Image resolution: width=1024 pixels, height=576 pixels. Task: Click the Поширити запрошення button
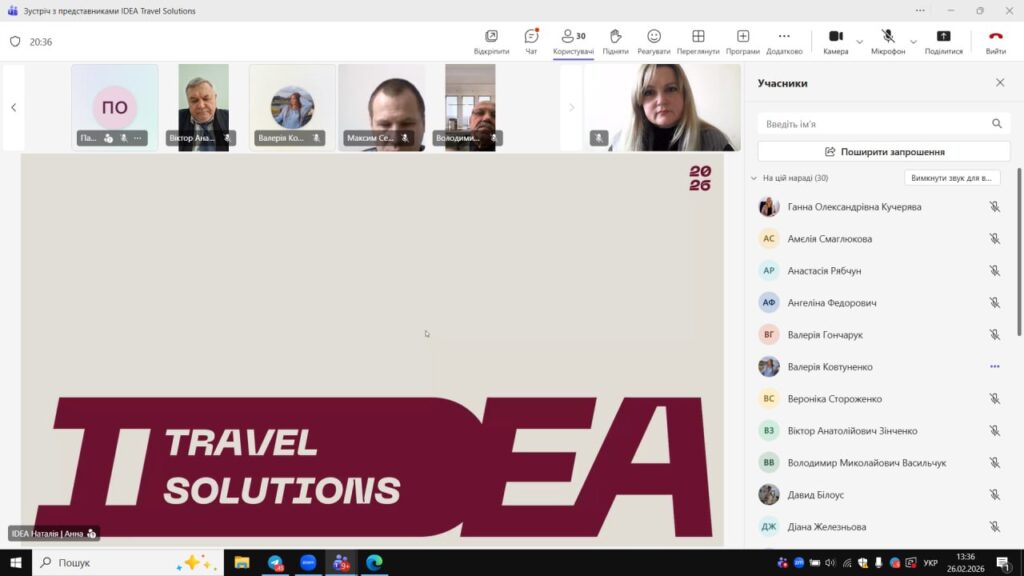(x=884, y=152)
